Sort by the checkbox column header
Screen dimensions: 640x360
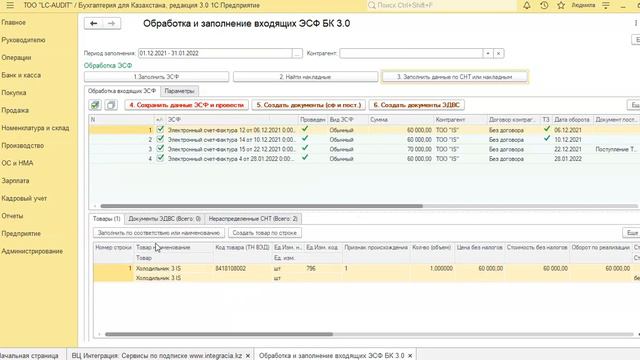pos(160,120)
